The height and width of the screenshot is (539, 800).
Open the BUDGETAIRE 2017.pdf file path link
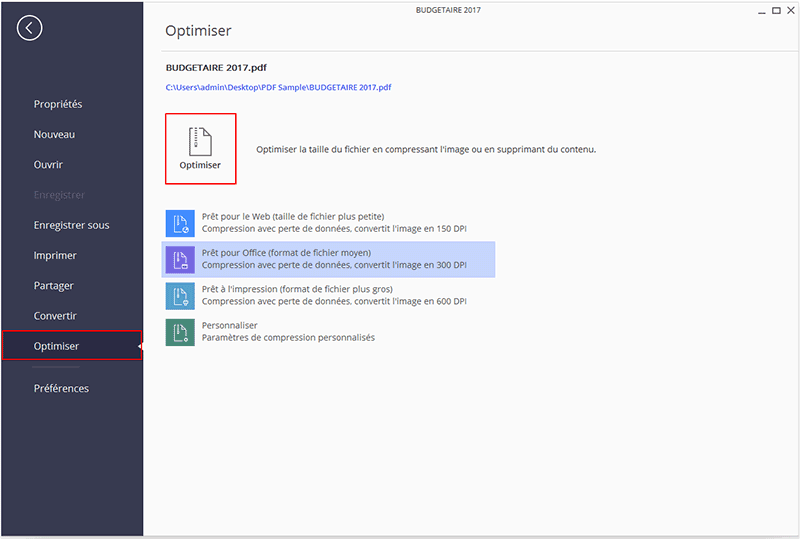tap(279, 87)
